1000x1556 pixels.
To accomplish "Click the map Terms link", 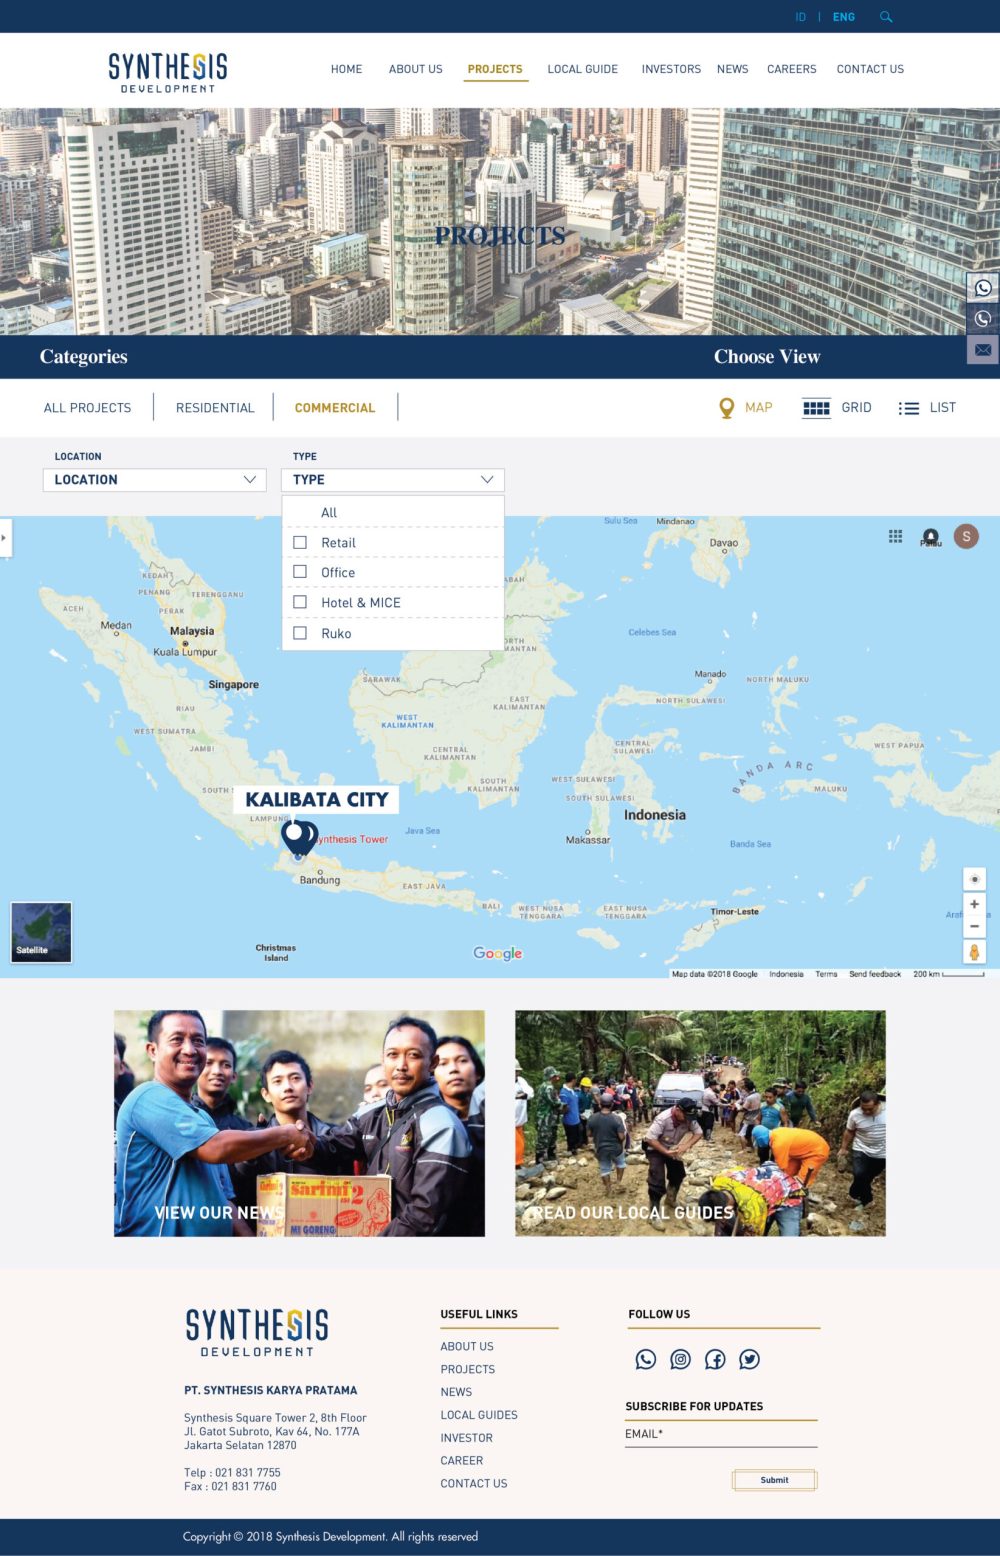I will [826, 974].
